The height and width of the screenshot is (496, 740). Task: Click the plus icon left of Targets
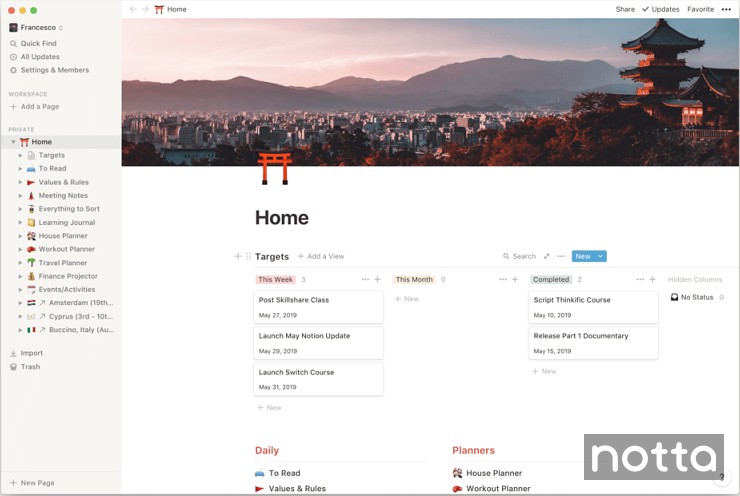[238, 256]
